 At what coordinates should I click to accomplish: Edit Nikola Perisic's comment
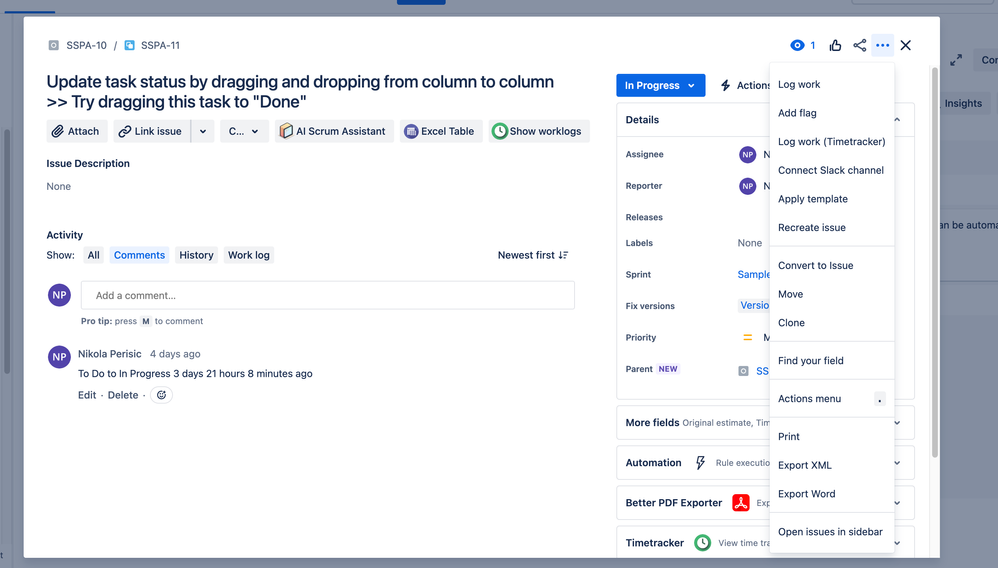coord(87,395)
